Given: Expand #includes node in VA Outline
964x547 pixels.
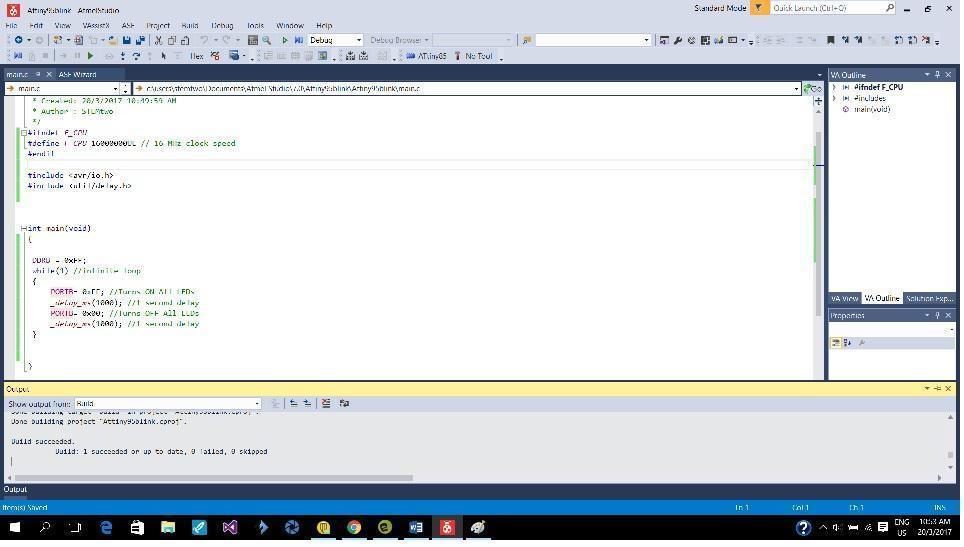Looking at the screenshot, I should pyautogui.click(x=834, y=98).
